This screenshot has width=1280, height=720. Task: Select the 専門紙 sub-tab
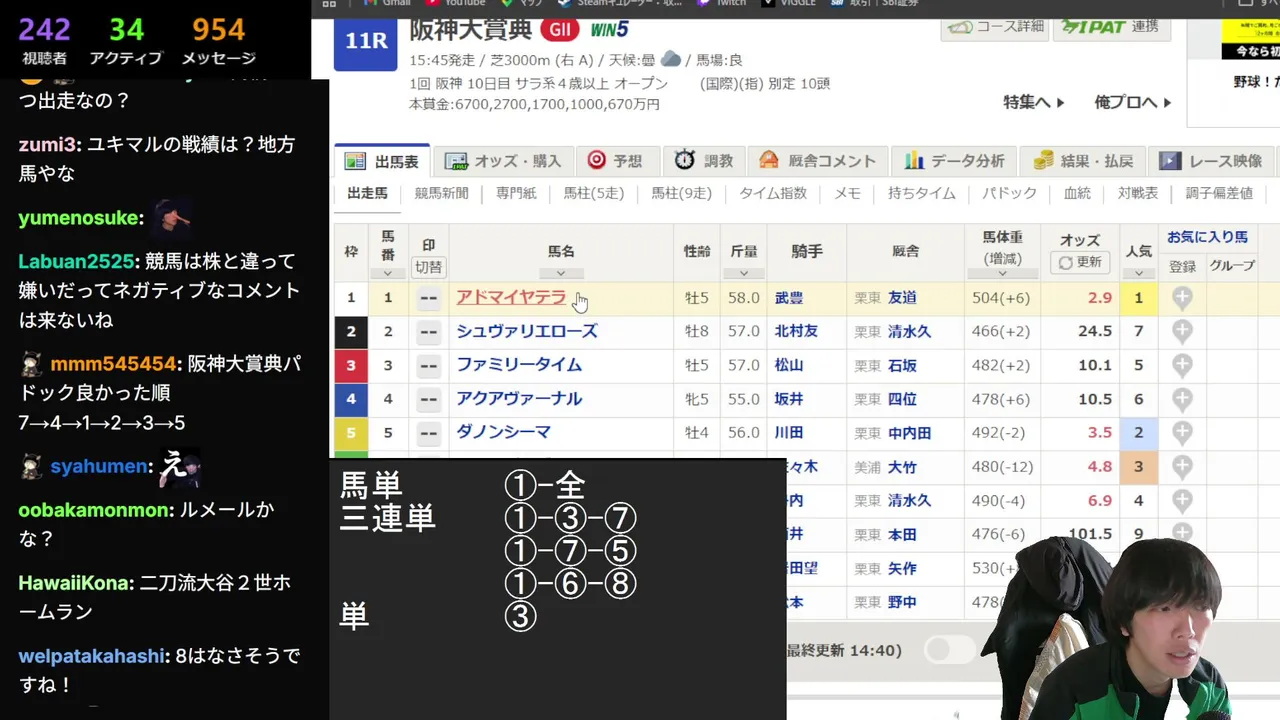[x=516, y=193]
